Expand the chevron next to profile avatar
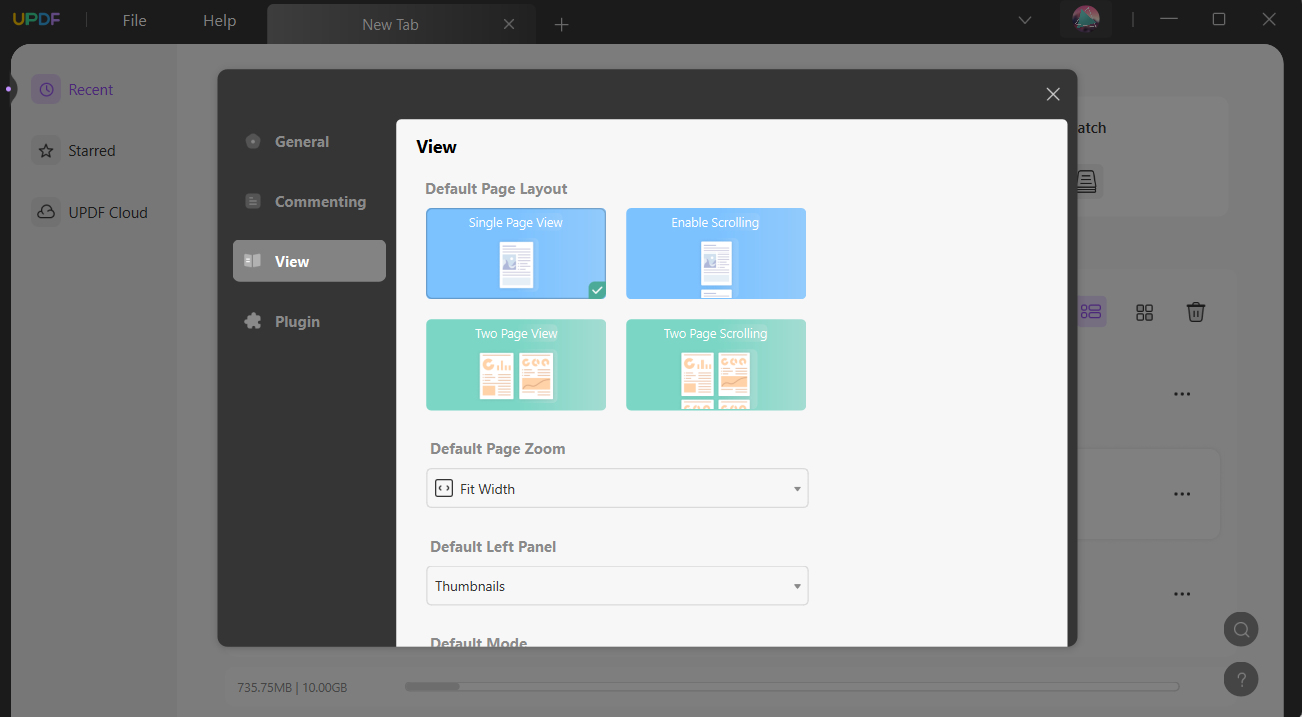Screen dimensions: 1302x717 coord(1023,19)
